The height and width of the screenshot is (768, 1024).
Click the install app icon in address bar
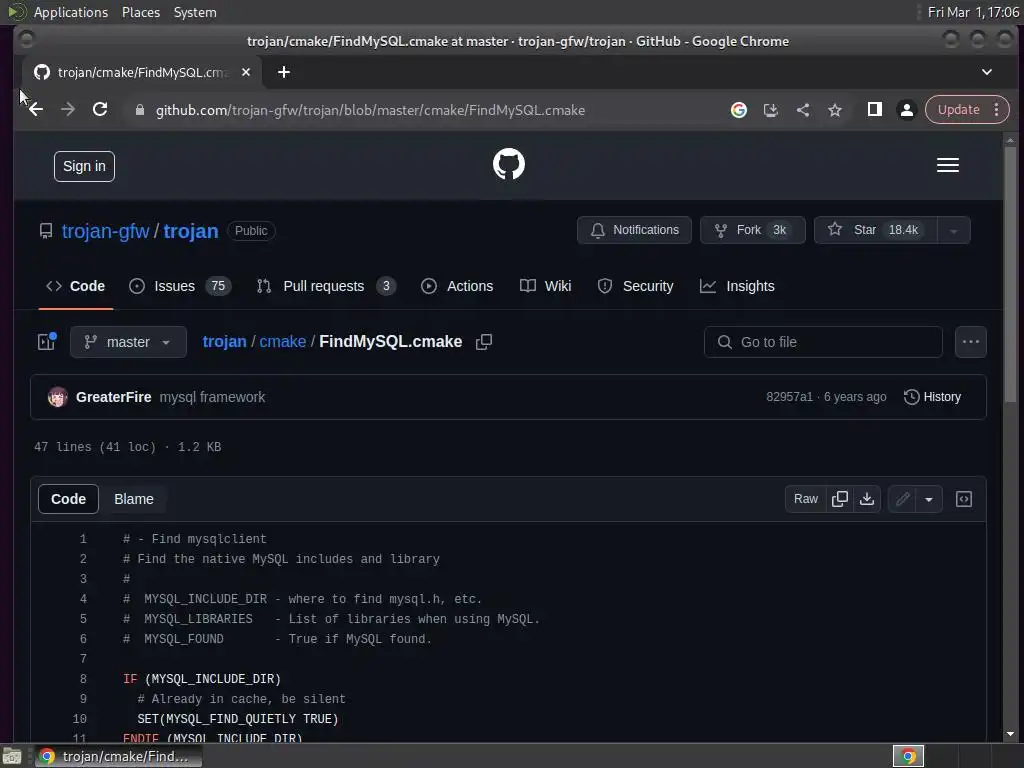771,110
